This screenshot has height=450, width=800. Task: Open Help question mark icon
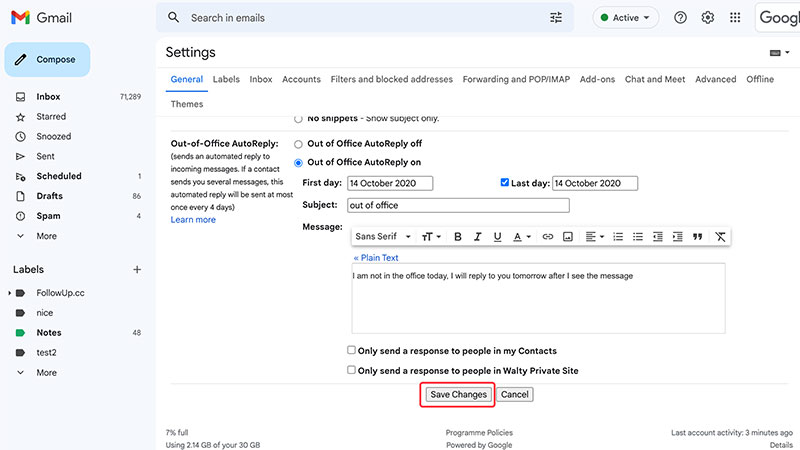pos(680,17)
